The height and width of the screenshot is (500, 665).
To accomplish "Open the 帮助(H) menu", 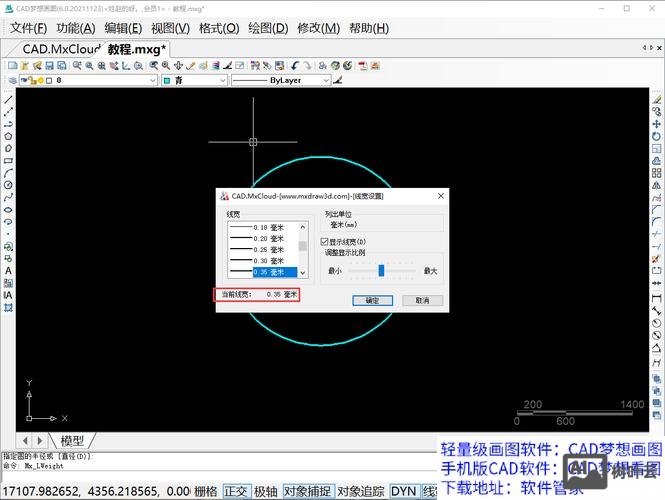I will click(x=369, y=28).
